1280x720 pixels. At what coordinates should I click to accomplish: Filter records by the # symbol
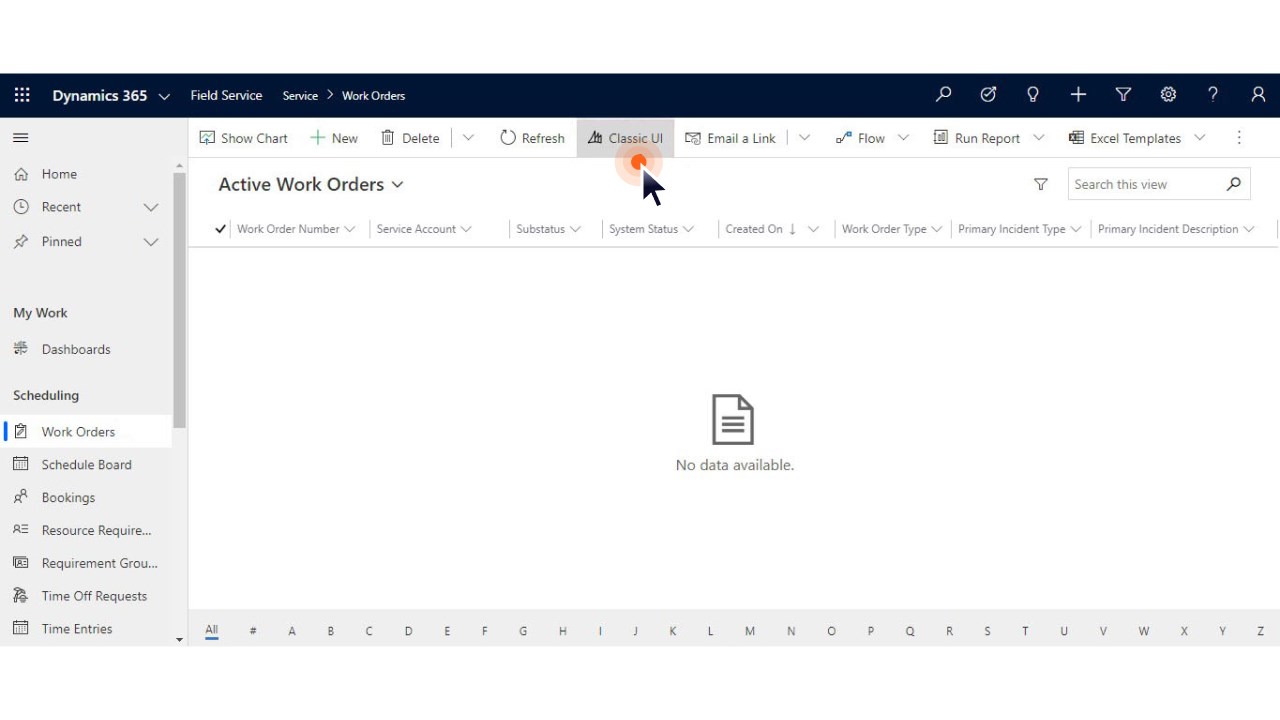pyautogui.click(x=253, y=631)
